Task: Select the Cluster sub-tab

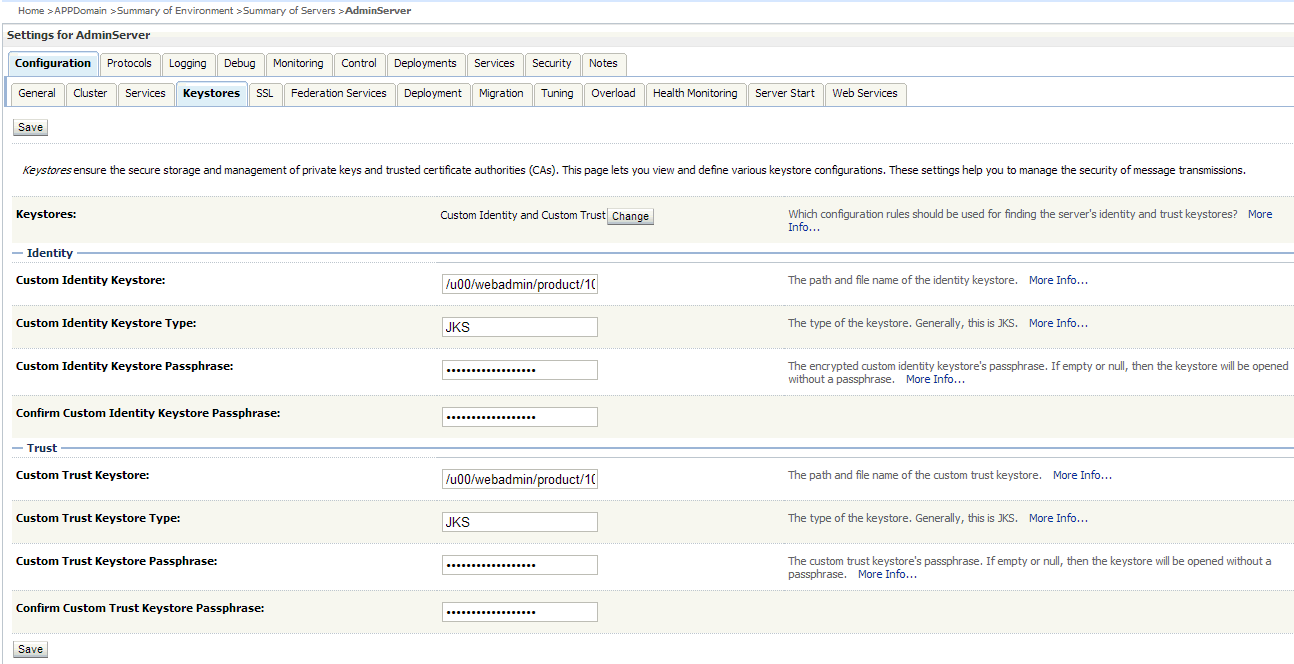Action: coord(90,93)
